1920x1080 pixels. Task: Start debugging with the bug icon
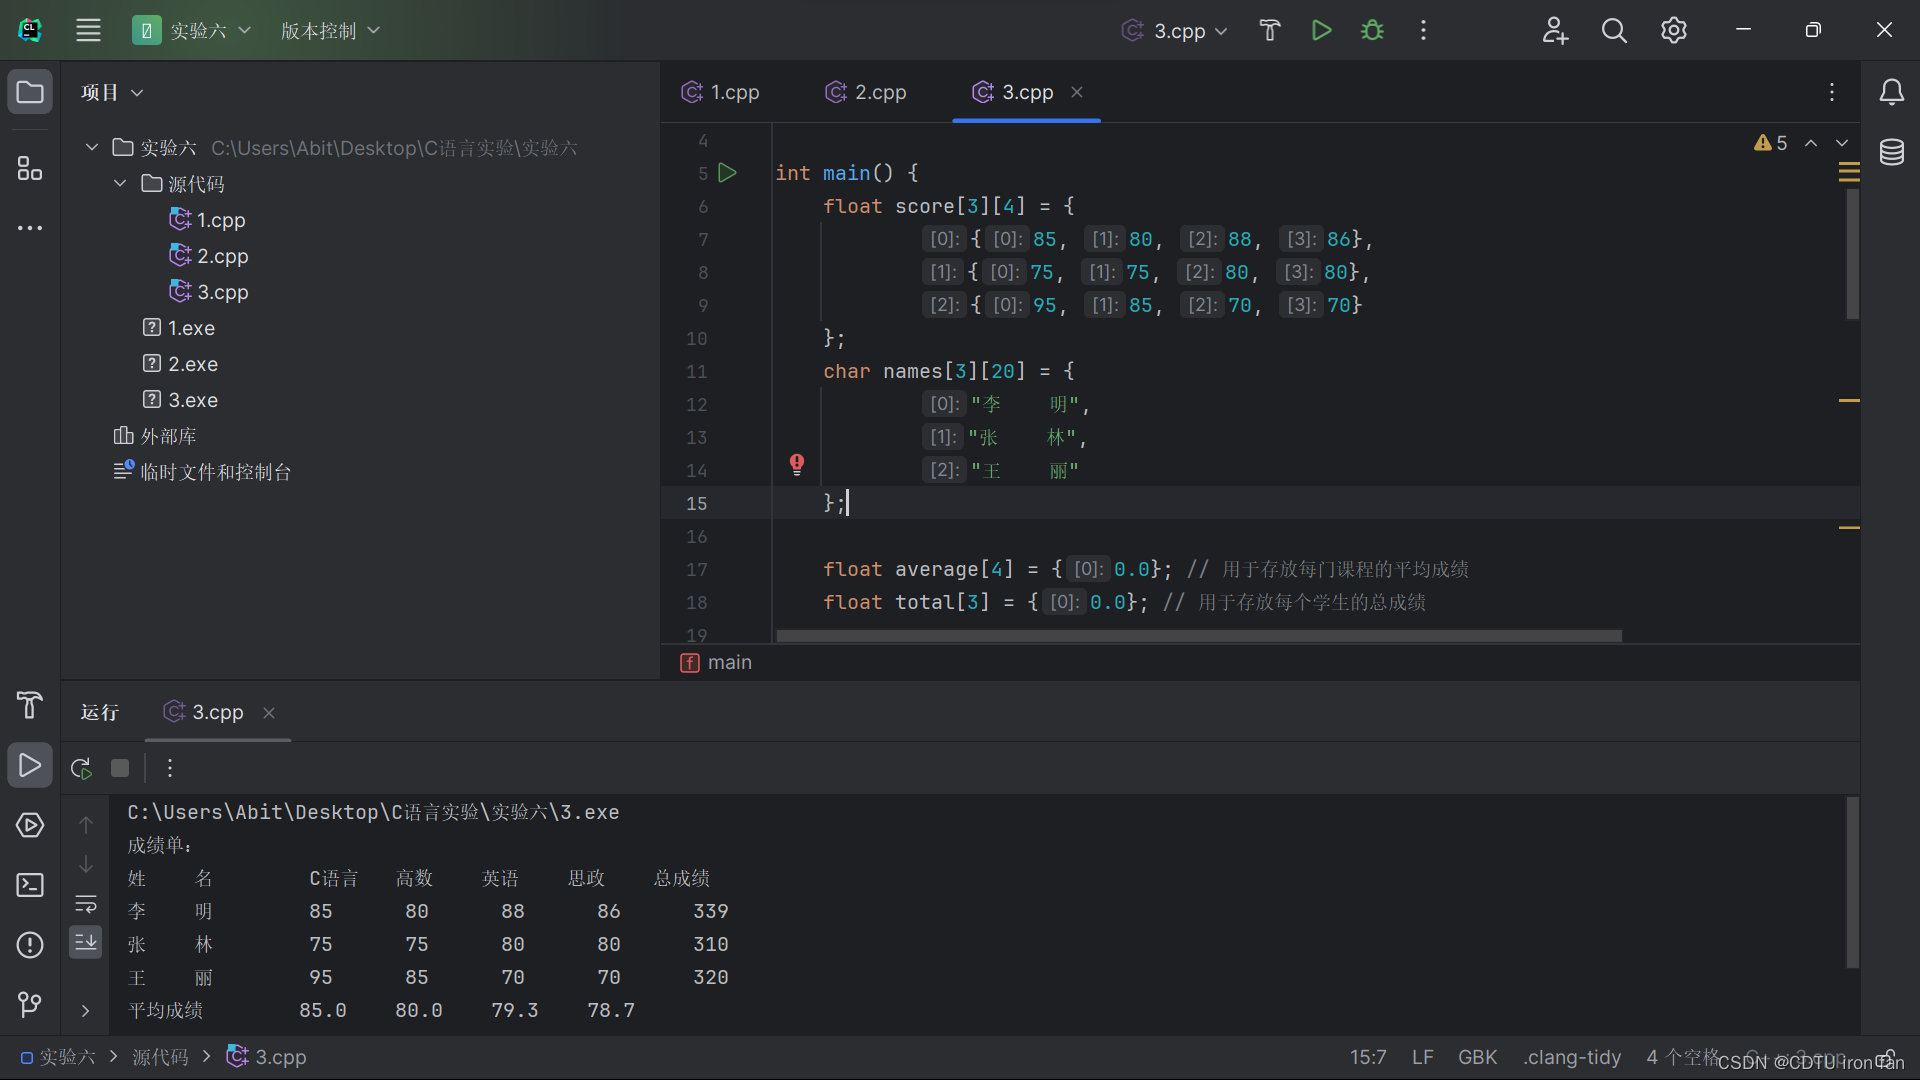pyautogui.click(x=1372, y=30)
